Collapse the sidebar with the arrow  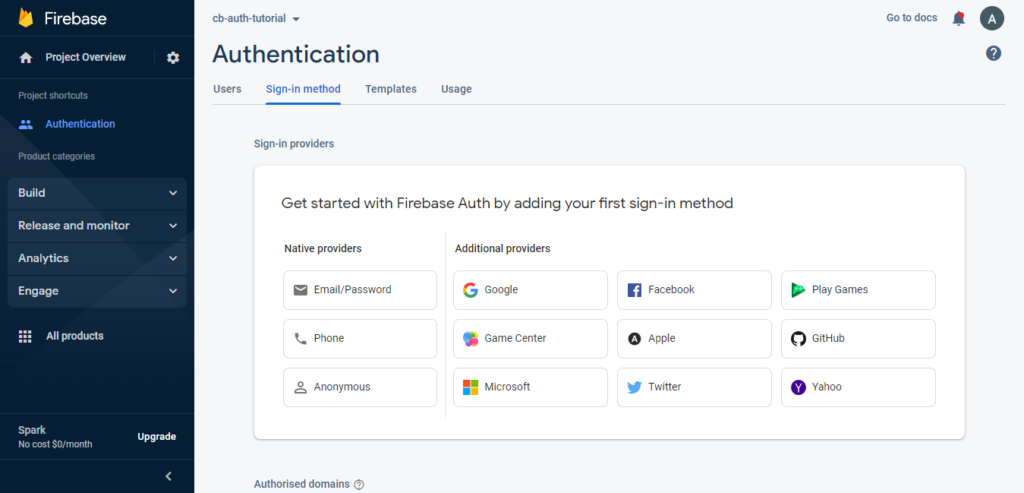[168, 476]
